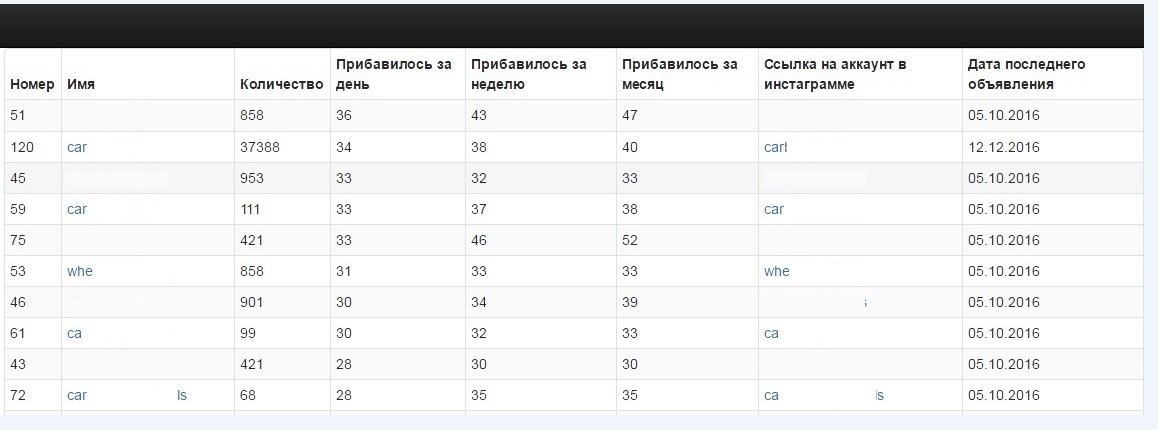The image size is (1158, 430).
Task: Open the Instagram link in row 72
Action: tap(824, 395)
